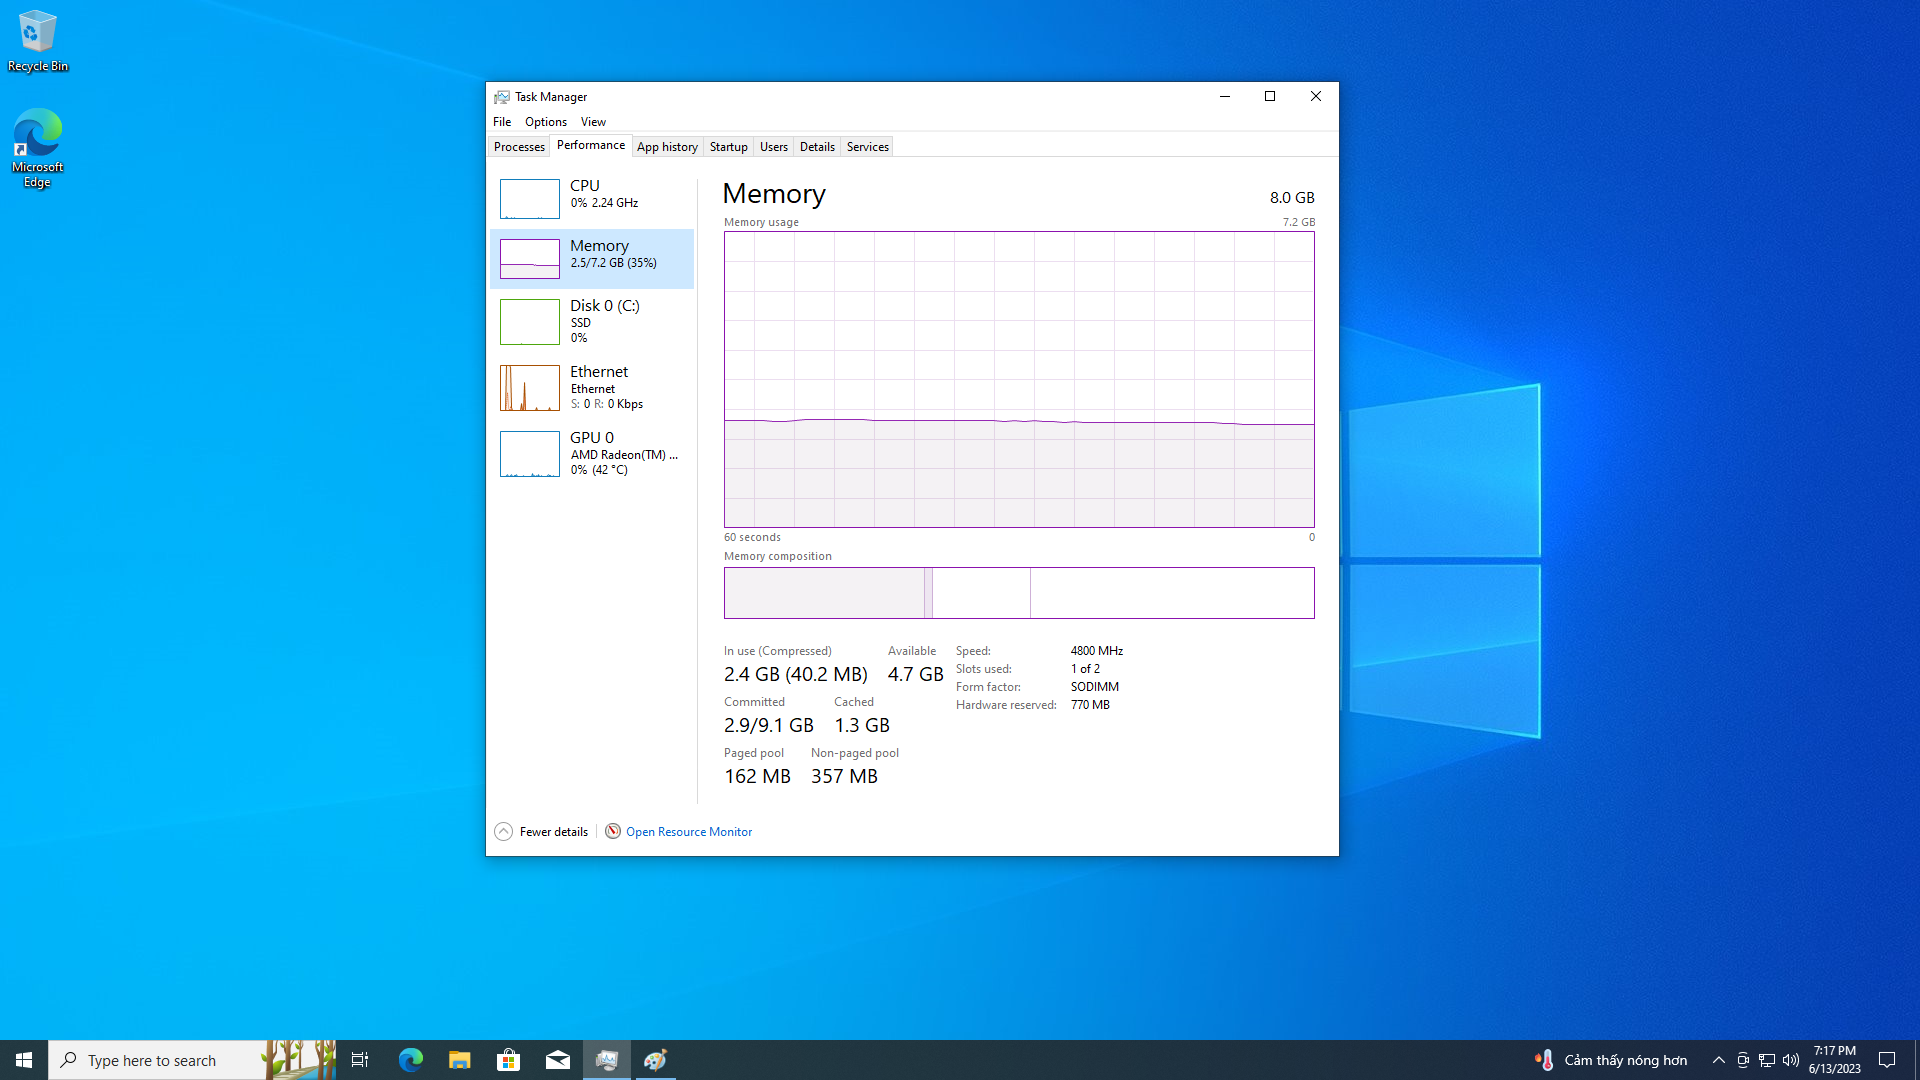Click the View menu
Screen dimensions: 1920x1080
click(x=592, y=121)
